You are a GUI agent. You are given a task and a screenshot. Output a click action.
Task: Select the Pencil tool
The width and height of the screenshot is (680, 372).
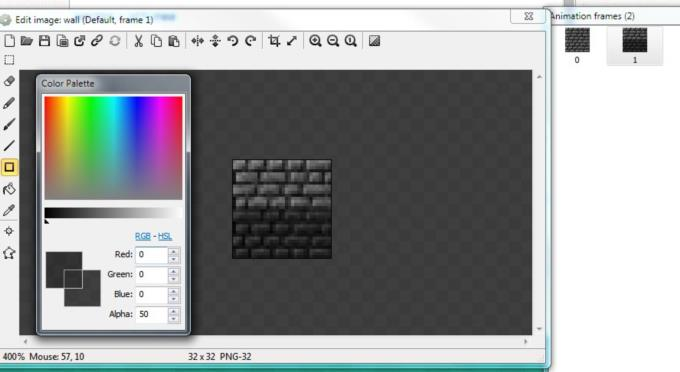click(9, 103)
